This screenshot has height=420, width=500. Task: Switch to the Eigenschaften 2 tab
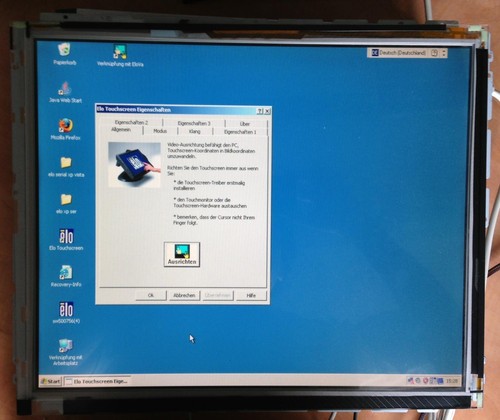click(131, 122)
